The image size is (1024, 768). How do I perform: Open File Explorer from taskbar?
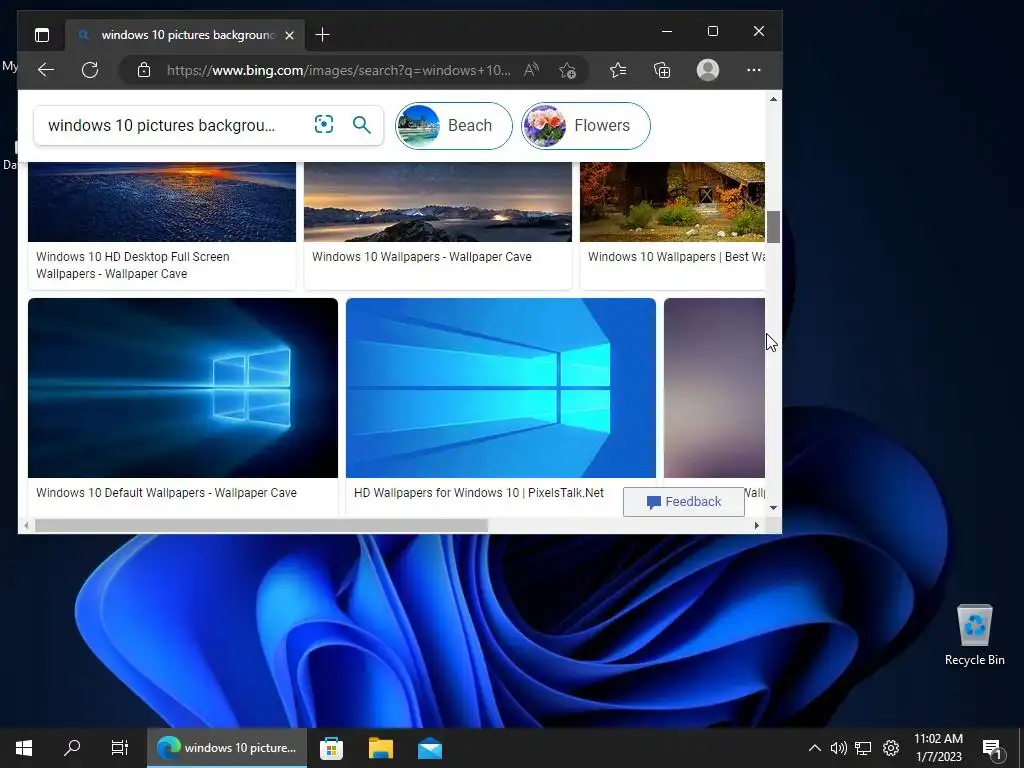[x=381, y=748]
